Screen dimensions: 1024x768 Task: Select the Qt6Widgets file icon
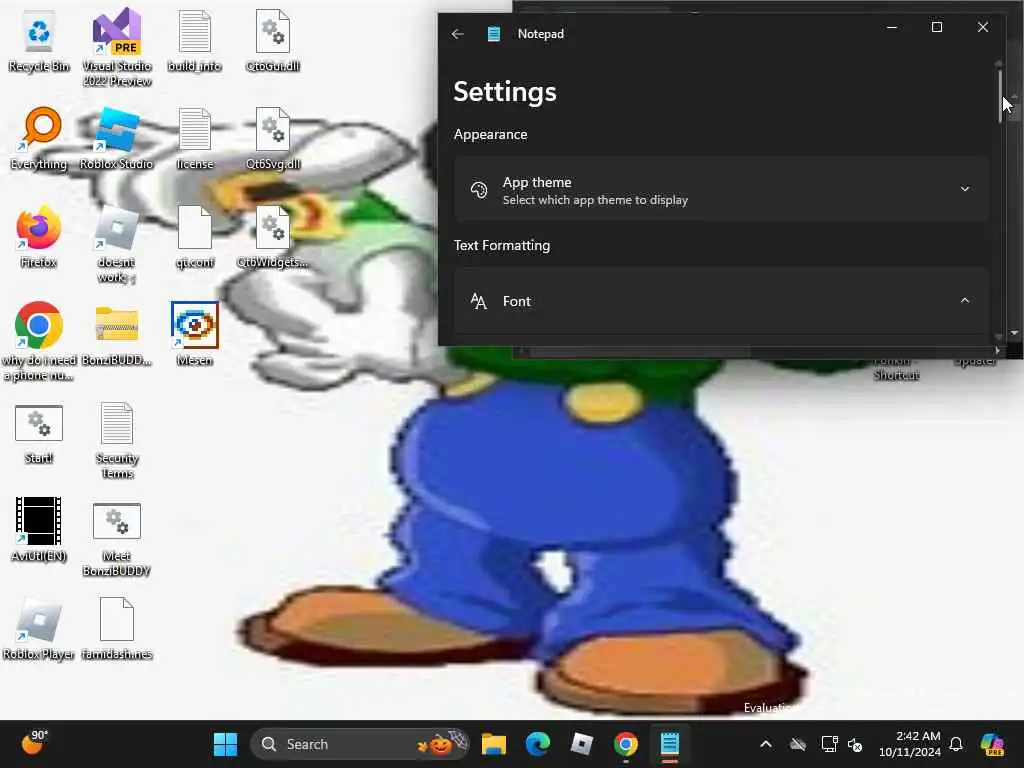(x=273, y=237)
